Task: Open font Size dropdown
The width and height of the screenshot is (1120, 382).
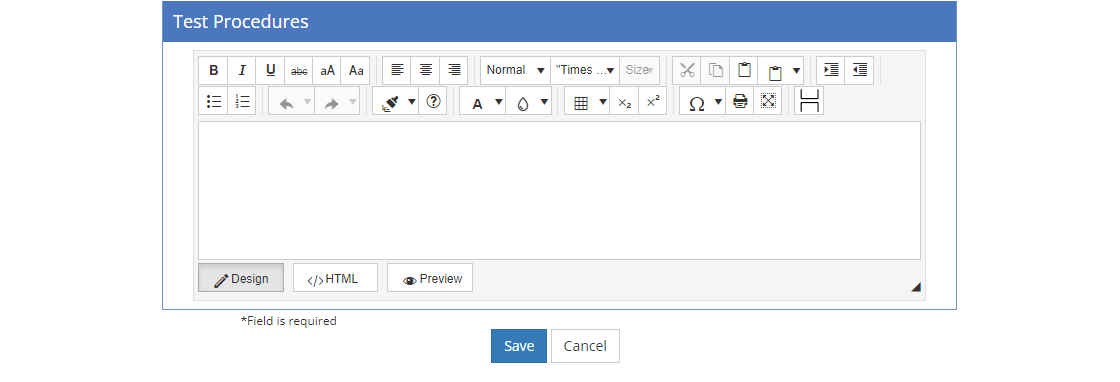Action: 639,71
